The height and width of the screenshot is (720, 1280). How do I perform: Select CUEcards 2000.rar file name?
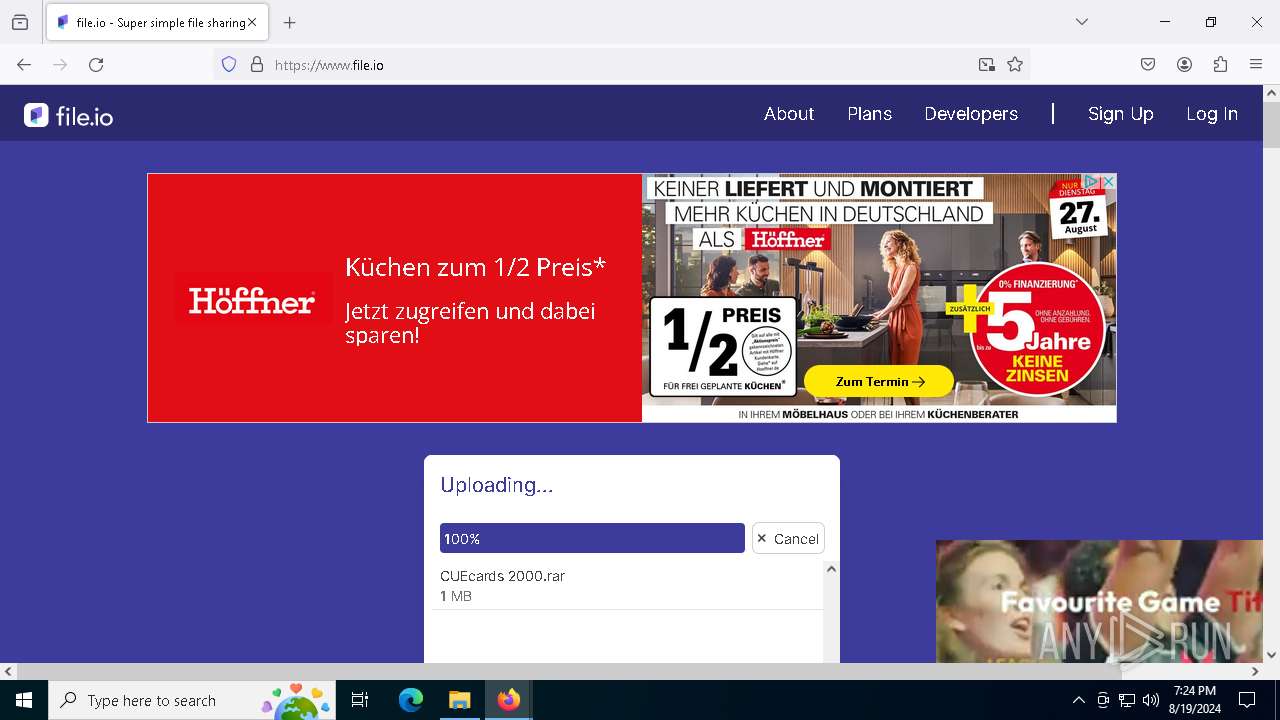click(x=502, y=576)
